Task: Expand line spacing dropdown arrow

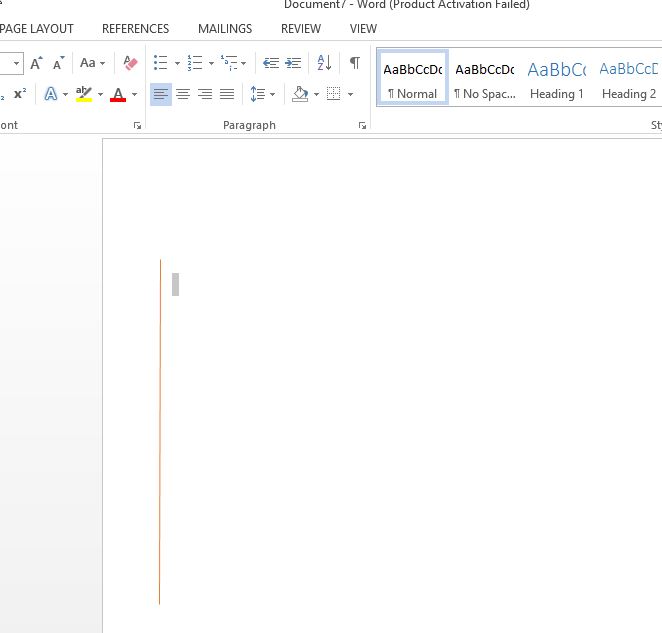Action: coord(272,94)
